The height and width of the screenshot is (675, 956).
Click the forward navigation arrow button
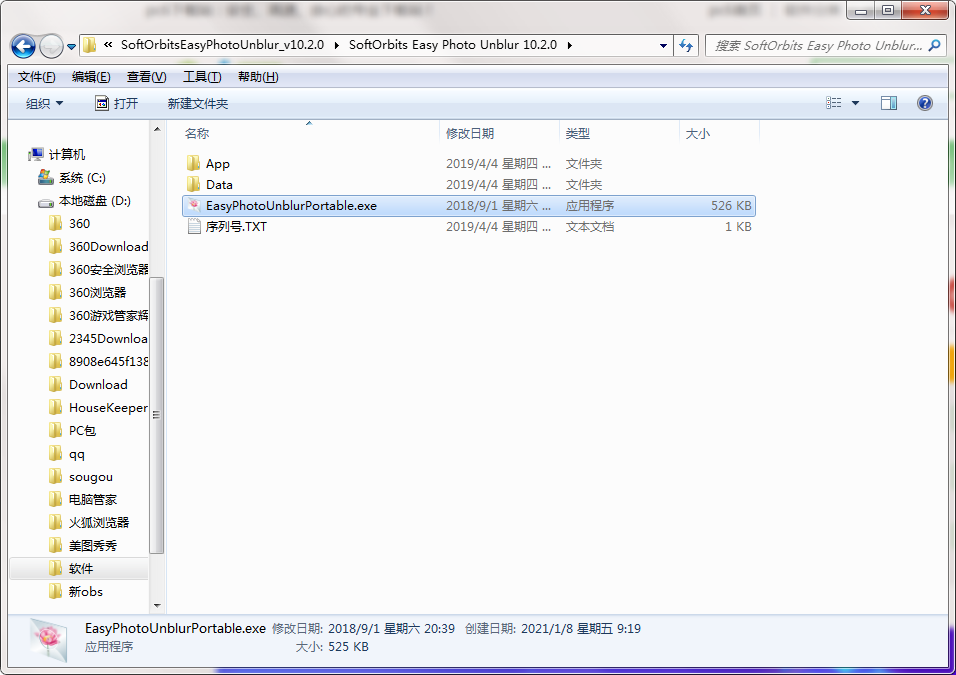(51, 46)
